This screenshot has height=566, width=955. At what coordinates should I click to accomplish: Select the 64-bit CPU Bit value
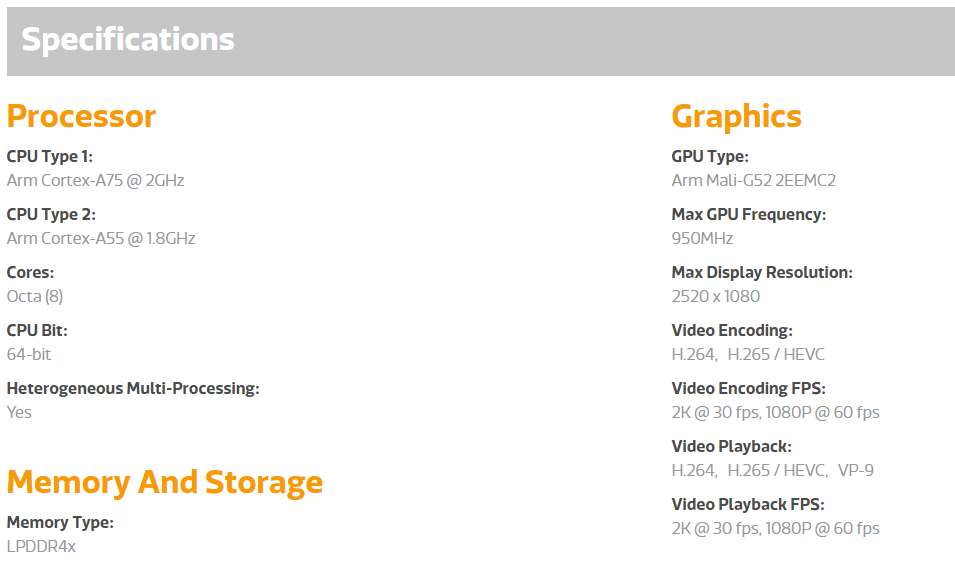click(28, 354)
